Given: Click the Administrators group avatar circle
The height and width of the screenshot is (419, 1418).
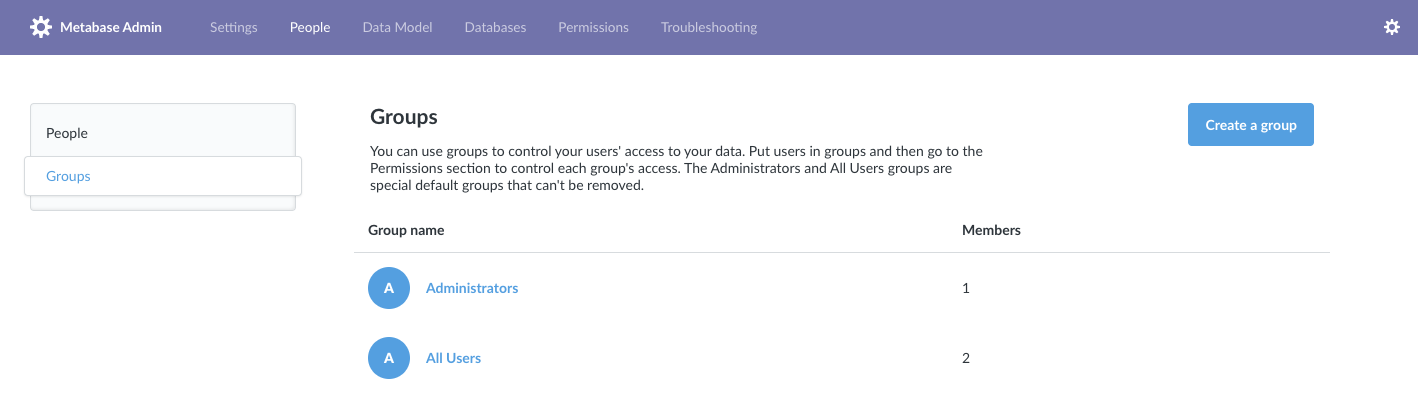Looking at the screenshot, I should click(389, 288).
